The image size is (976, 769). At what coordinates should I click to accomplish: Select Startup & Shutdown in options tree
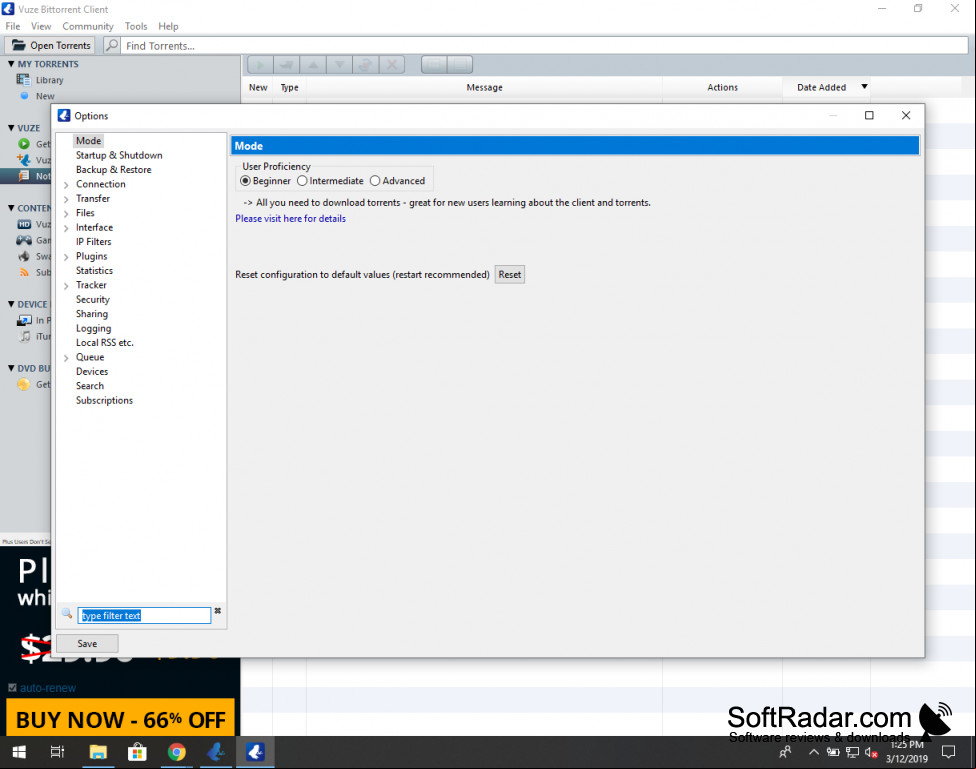[119, 155]
